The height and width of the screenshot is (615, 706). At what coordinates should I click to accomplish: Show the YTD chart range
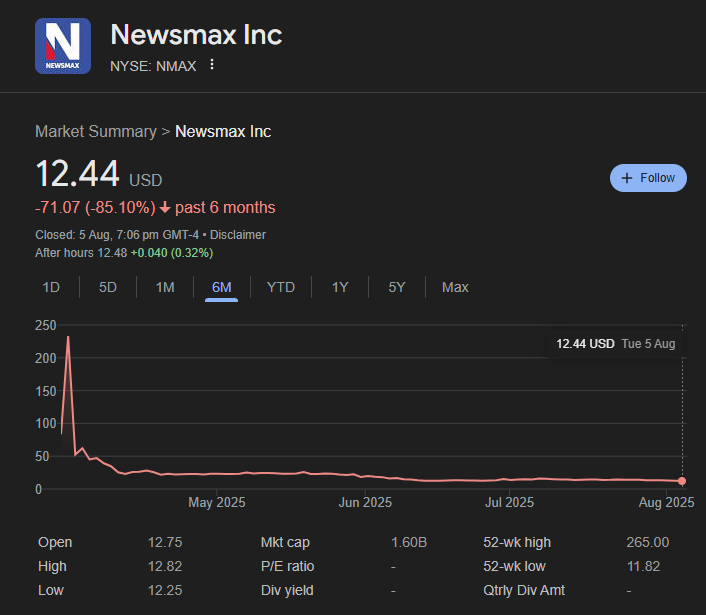point(281,287)
